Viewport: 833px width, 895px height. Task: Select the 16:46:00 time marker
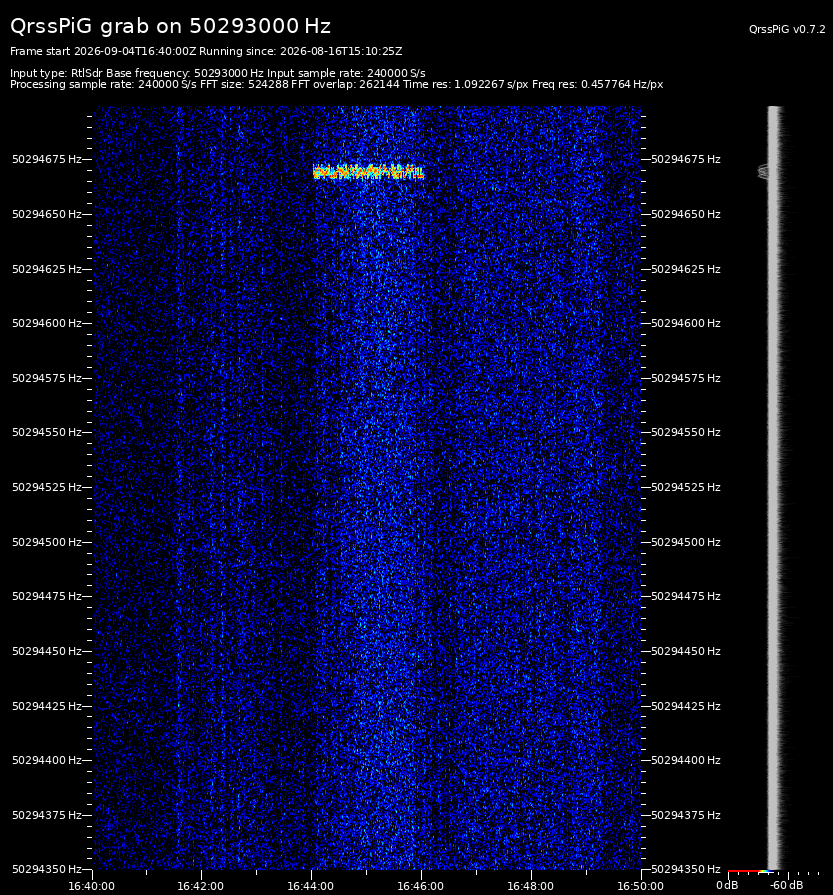tap(420, 886)
